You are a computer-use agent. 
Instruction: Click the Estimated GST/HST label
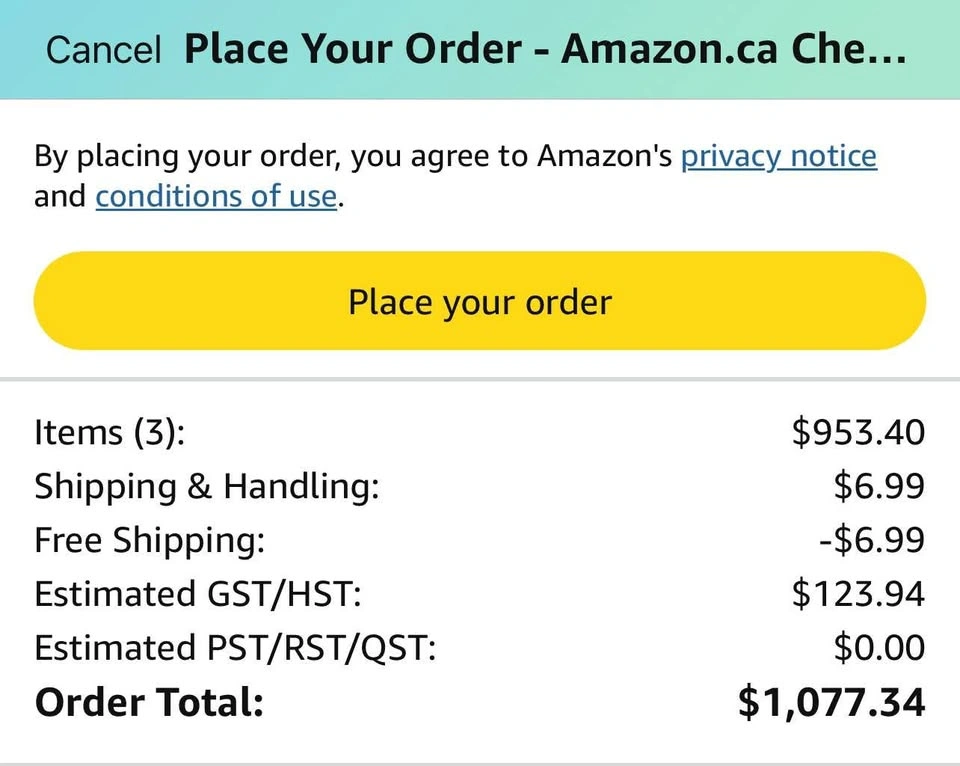point(197,594)
